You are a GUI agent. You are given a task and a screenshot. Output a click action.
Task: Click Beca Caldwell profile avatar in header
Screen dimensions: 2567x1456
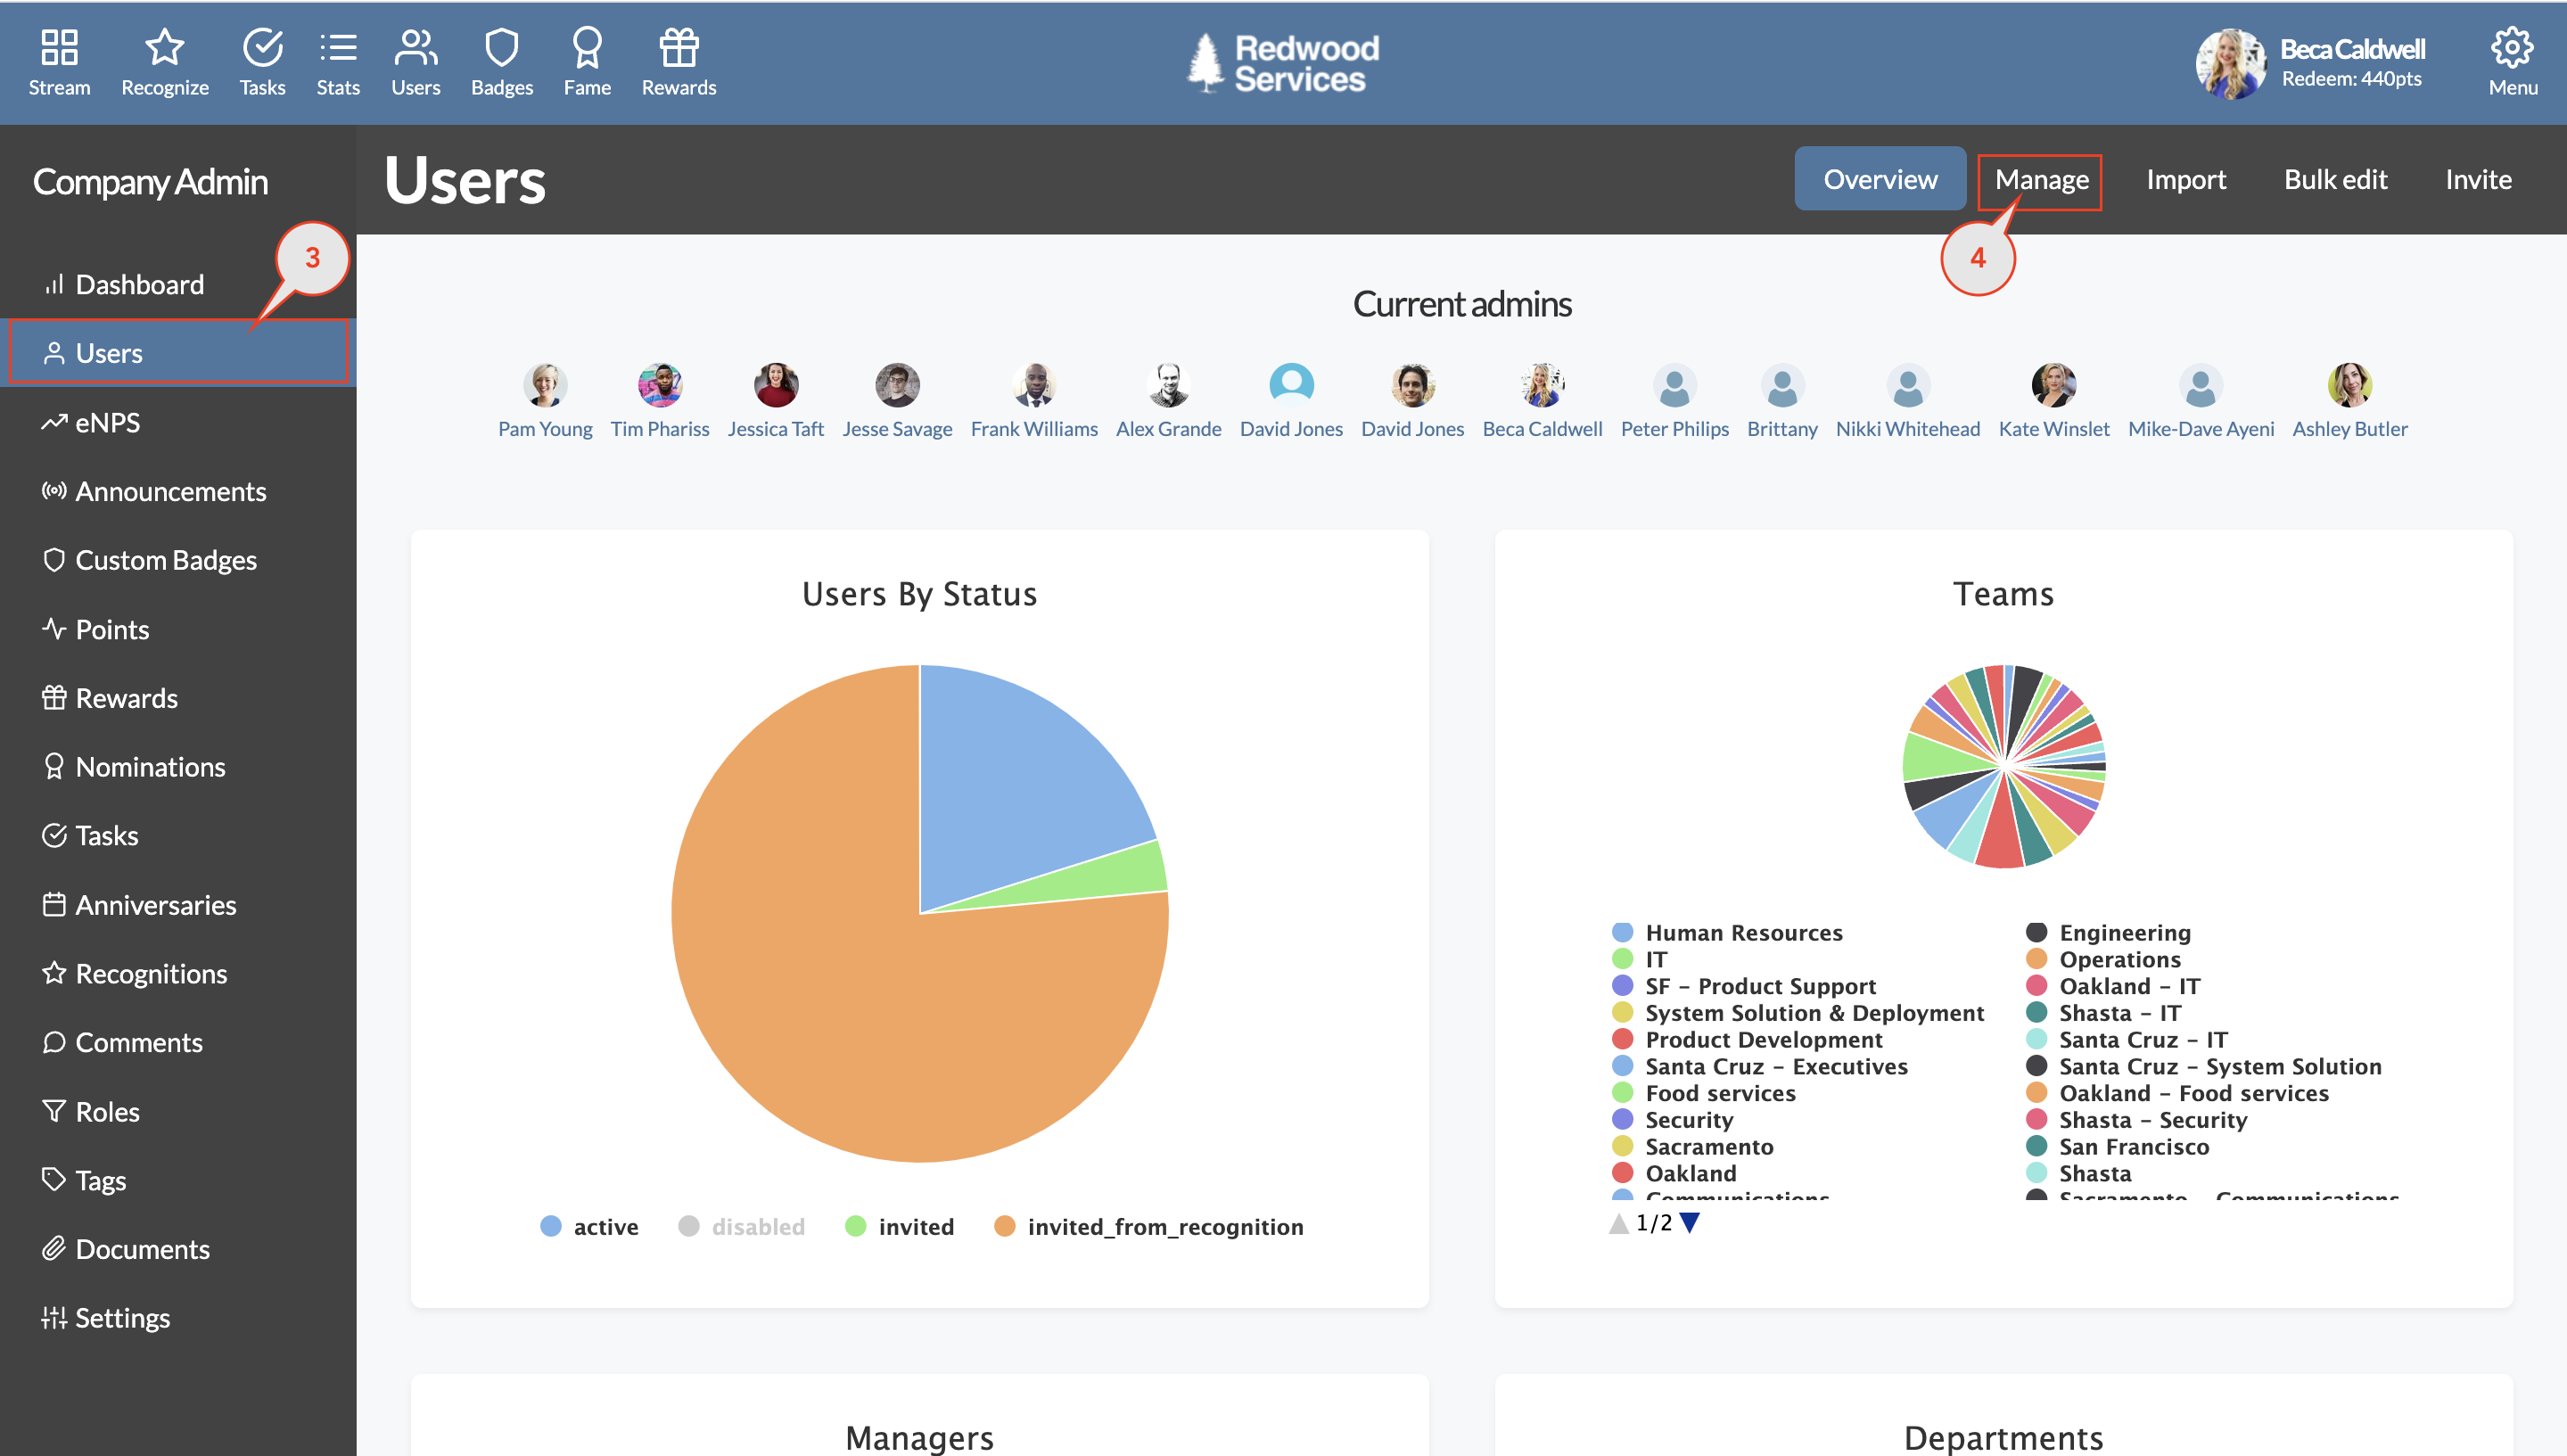[x=2230, y=63]
